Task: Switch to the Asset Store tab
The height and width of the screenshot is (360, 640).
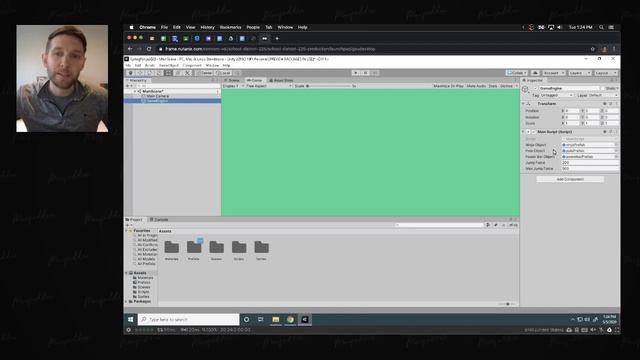Action: [x=281, y=80]
